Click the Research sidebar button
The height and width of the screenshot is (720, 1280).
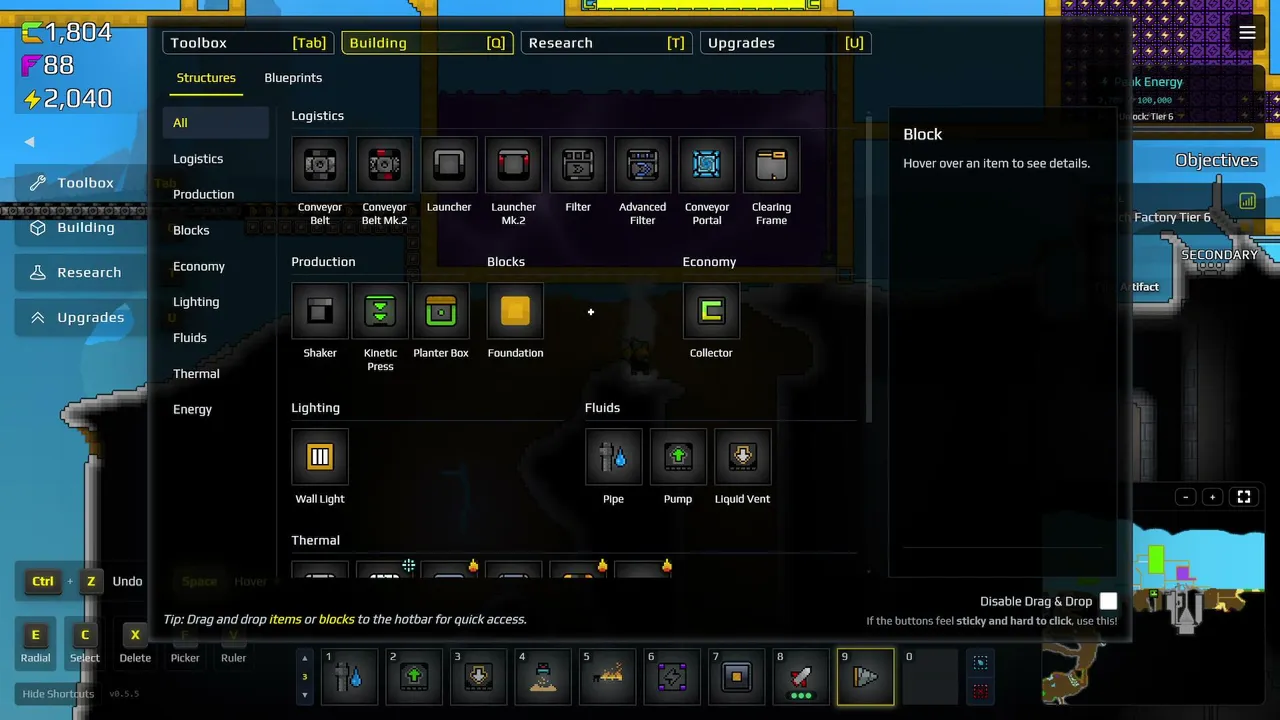click(80, 272)
